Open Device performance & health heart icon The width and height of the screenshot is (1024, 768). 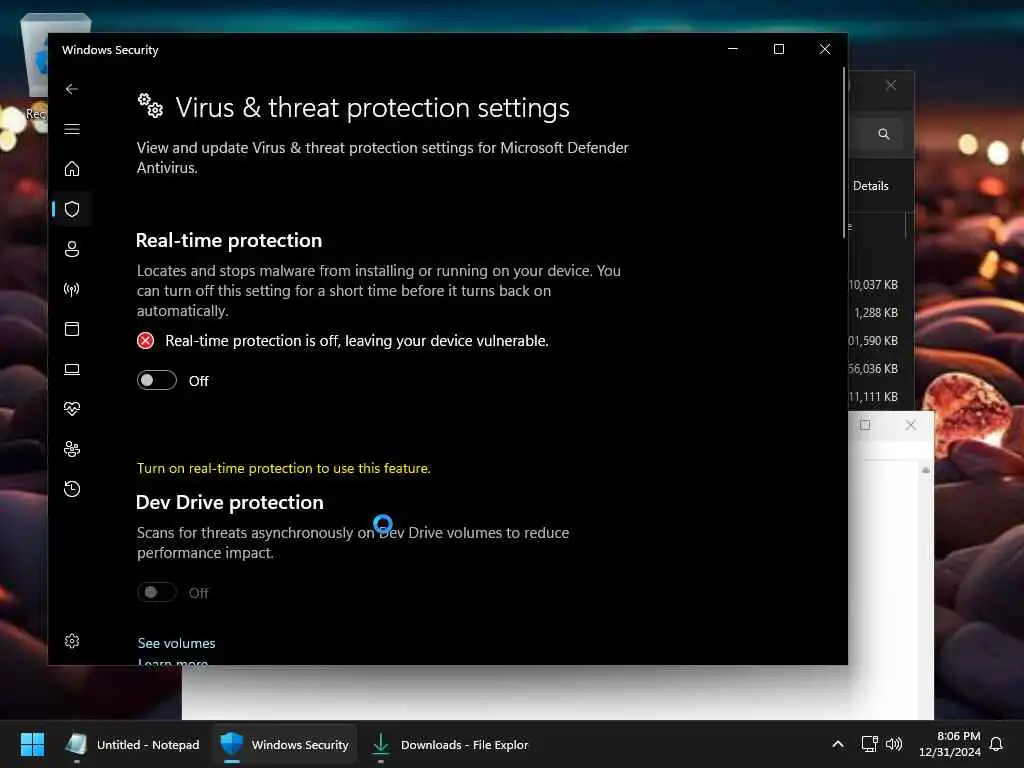tap(72, 409)
